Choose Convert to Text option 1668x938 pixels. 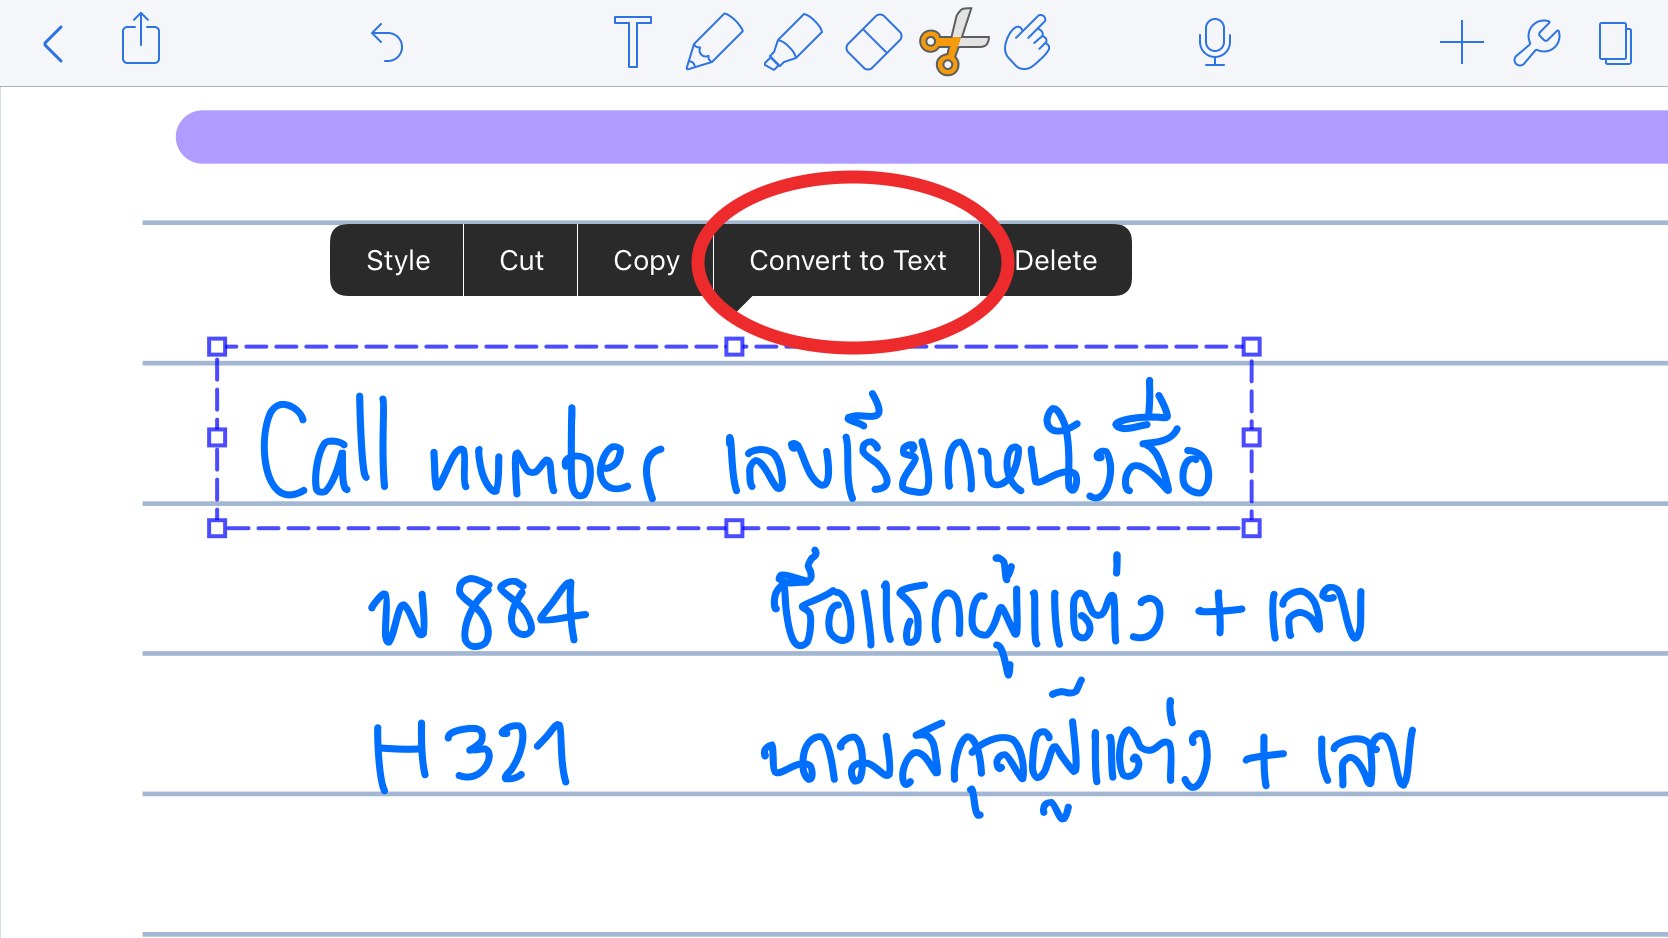click(x=848, y=260)
